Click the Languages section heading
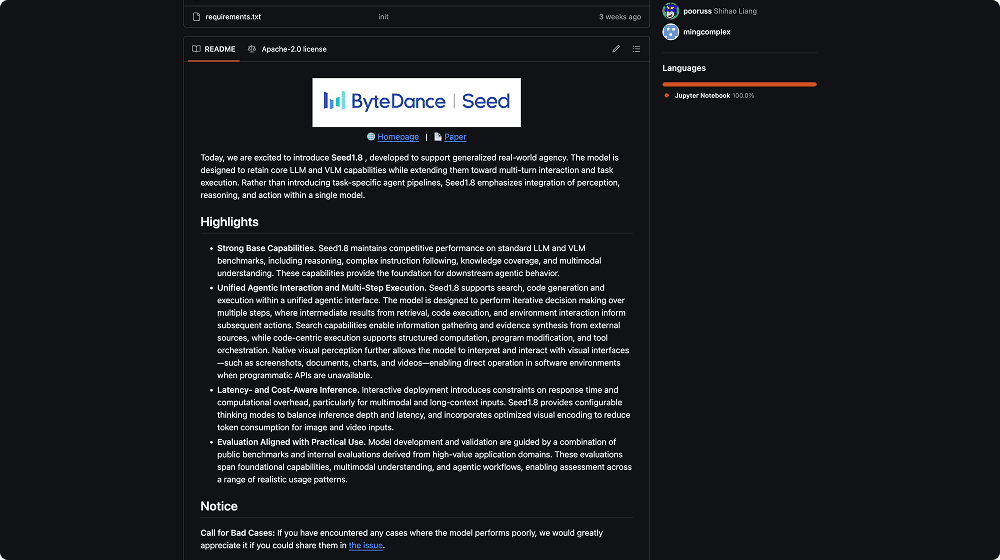Image resolution: width=1000 pixels, height=560 pixels. 684,68
